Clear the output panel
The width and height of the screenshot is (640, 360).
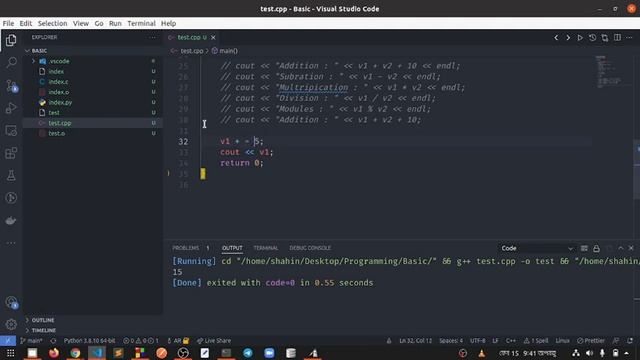pyautogui.click(x=584, y=248)
